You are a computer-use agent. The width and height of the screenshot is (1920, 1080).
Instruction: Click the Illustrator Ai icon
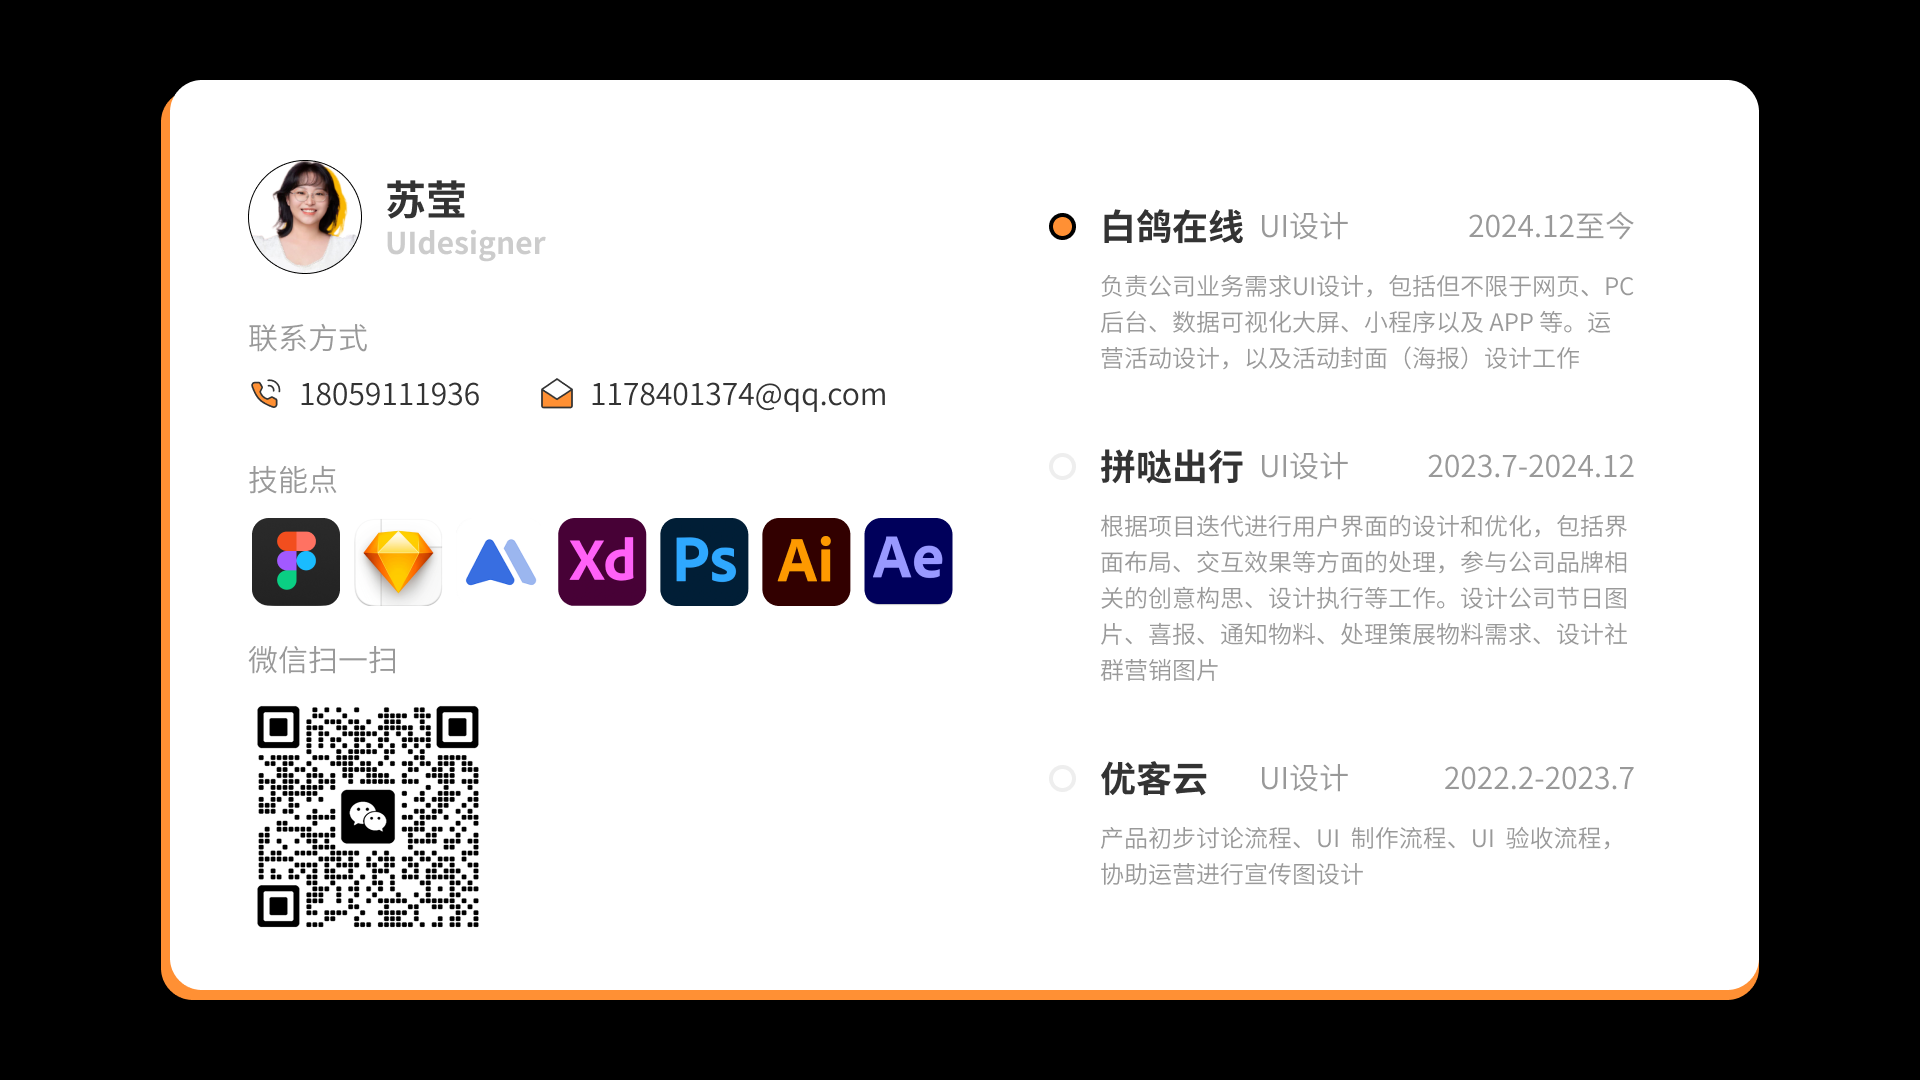(806, 562)
